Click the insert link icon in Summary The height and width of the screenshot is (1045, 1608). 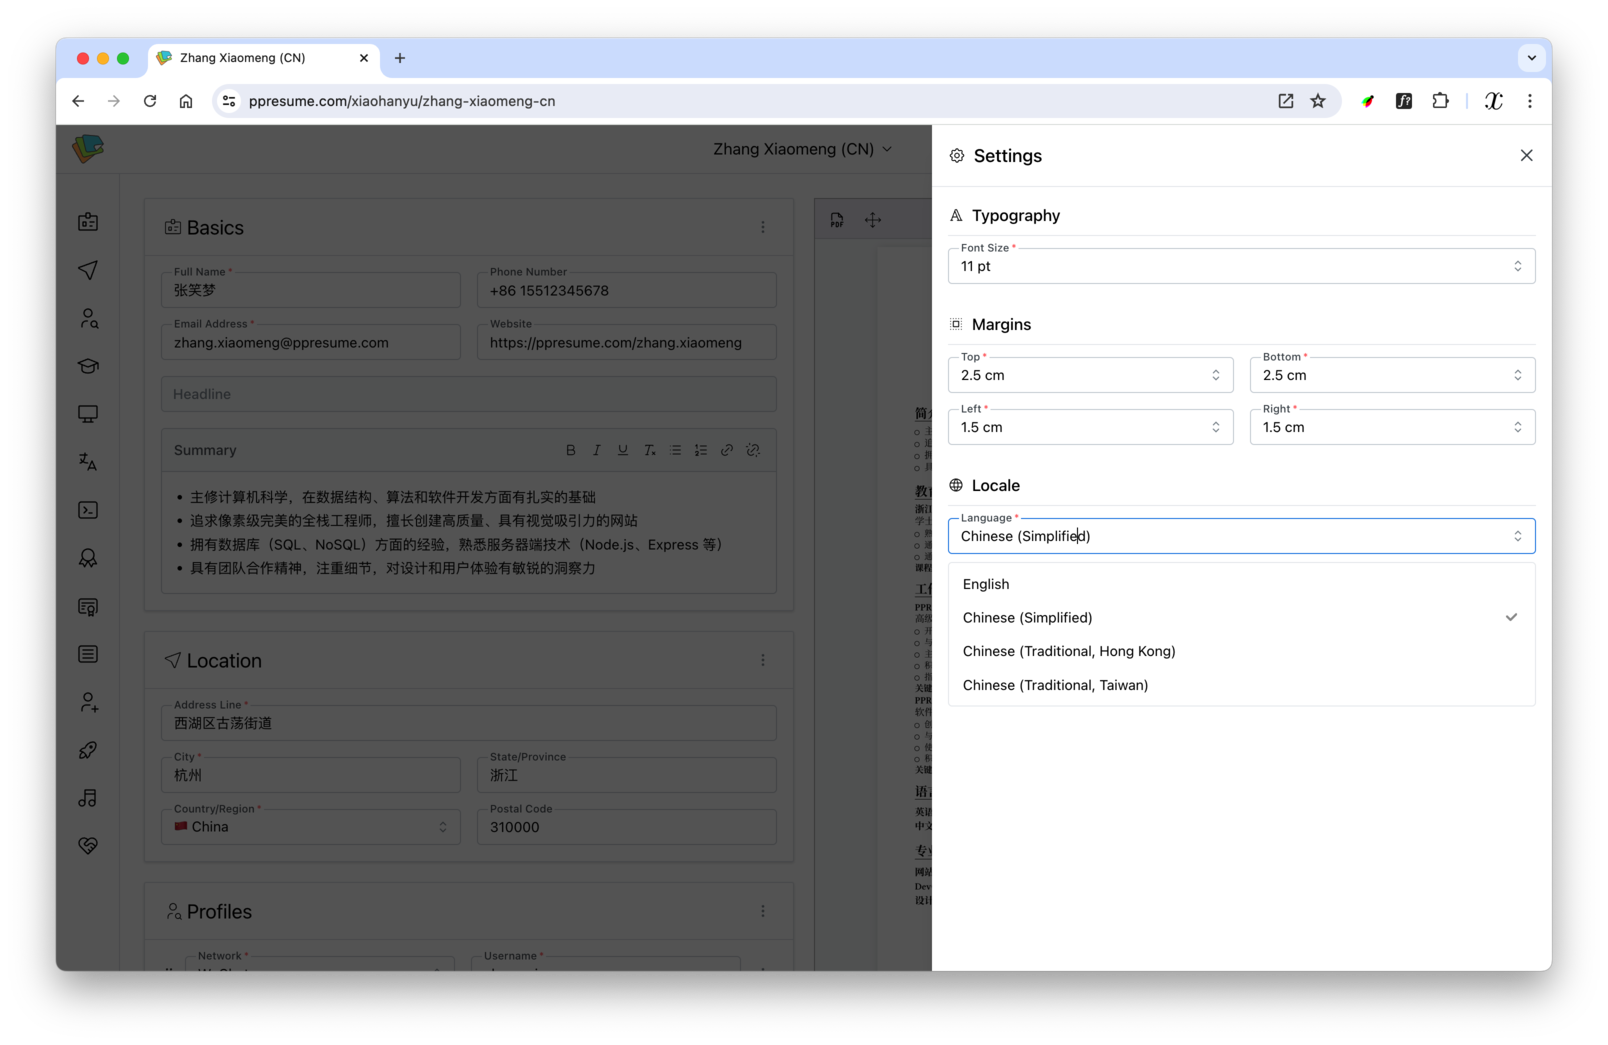pyautogui.click(x=727, y=450)
